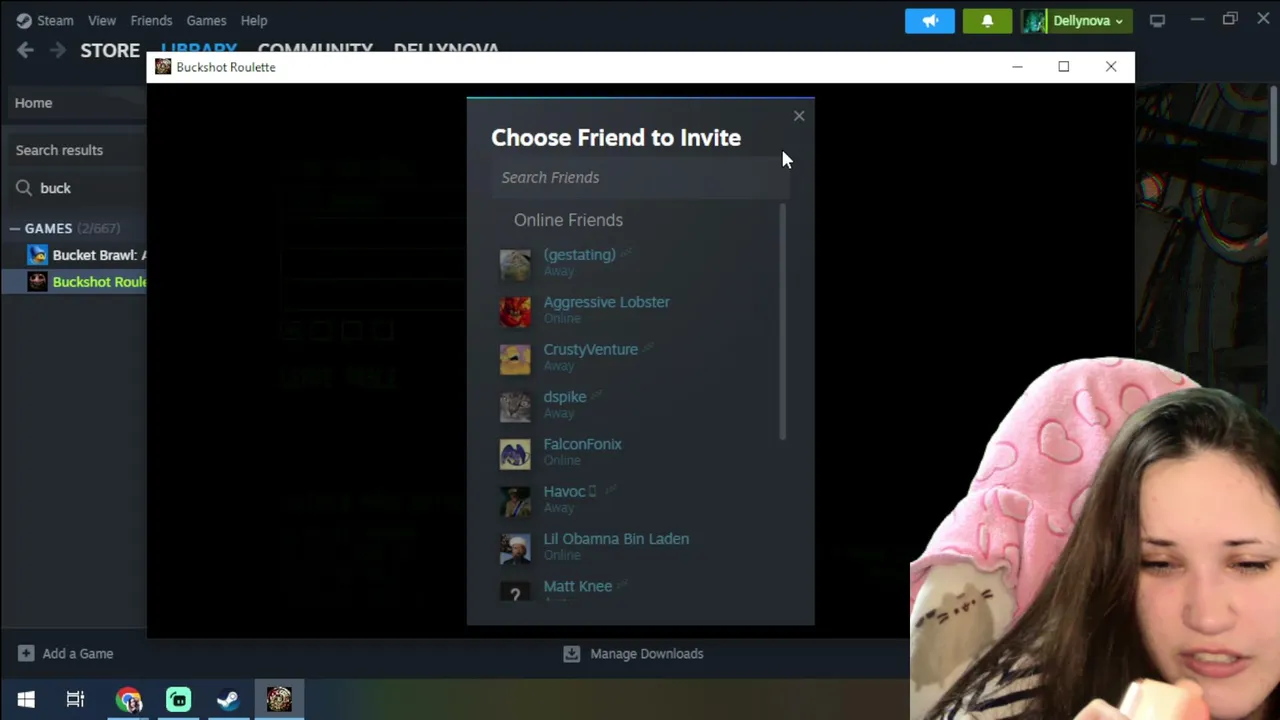Viewport: 1280px width, 720px height.
Task: Click Lil Obamna Bin Laden's avatar
Action: pos(515,547)
